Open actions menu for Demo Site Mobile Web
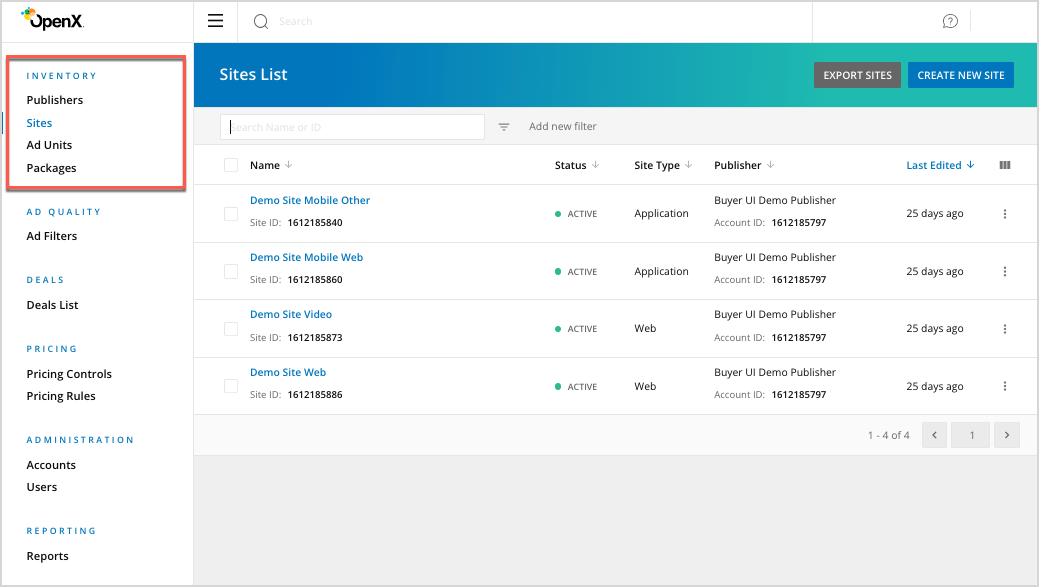This screenshot has height=587, width=1039. coord(1005,272)
